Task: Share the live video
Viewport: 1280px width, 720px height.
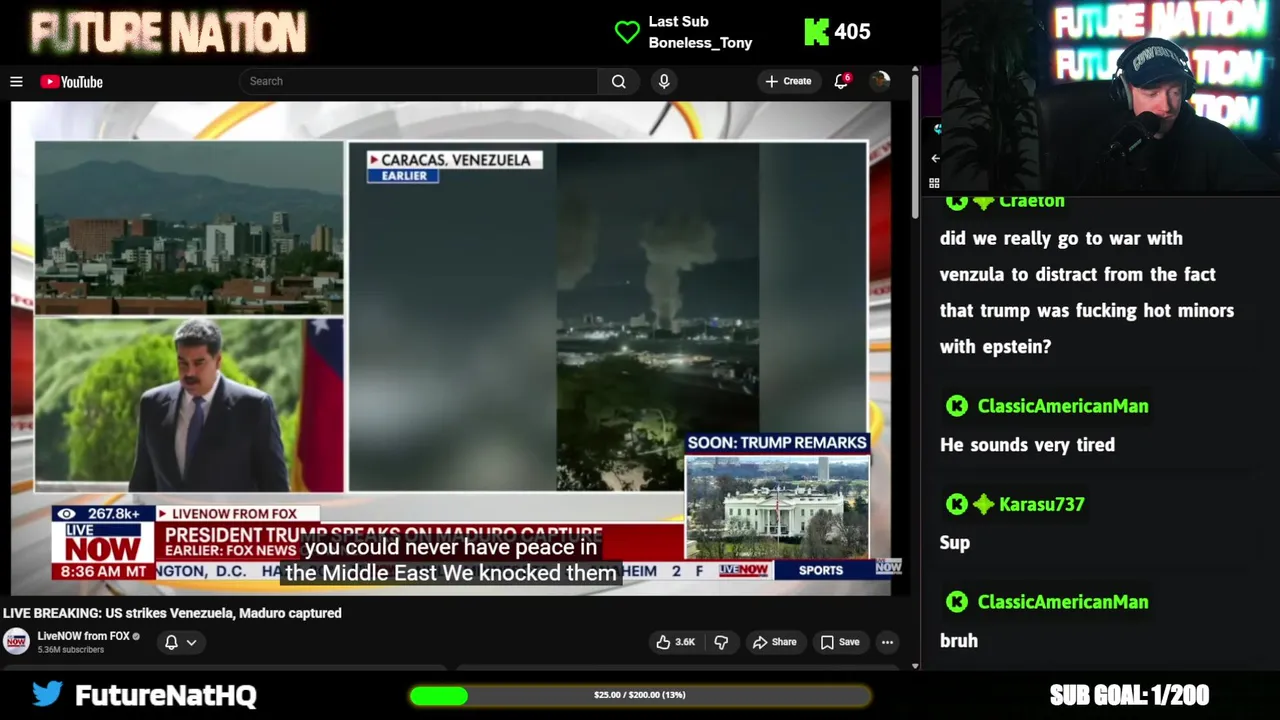Action: 775,642
